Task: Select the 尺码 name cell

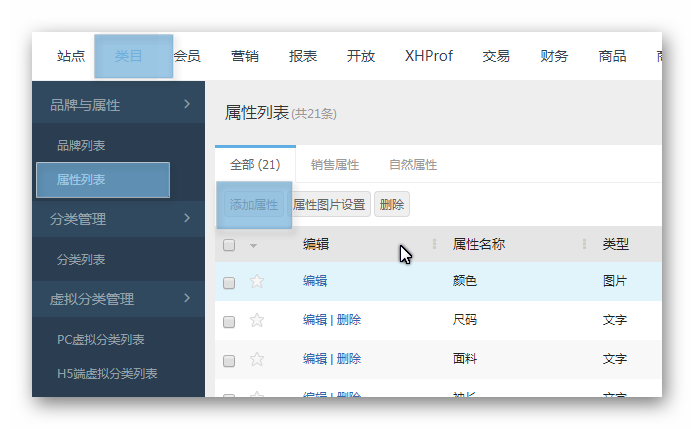Action: pyautogui.click(x=465, y=320)
